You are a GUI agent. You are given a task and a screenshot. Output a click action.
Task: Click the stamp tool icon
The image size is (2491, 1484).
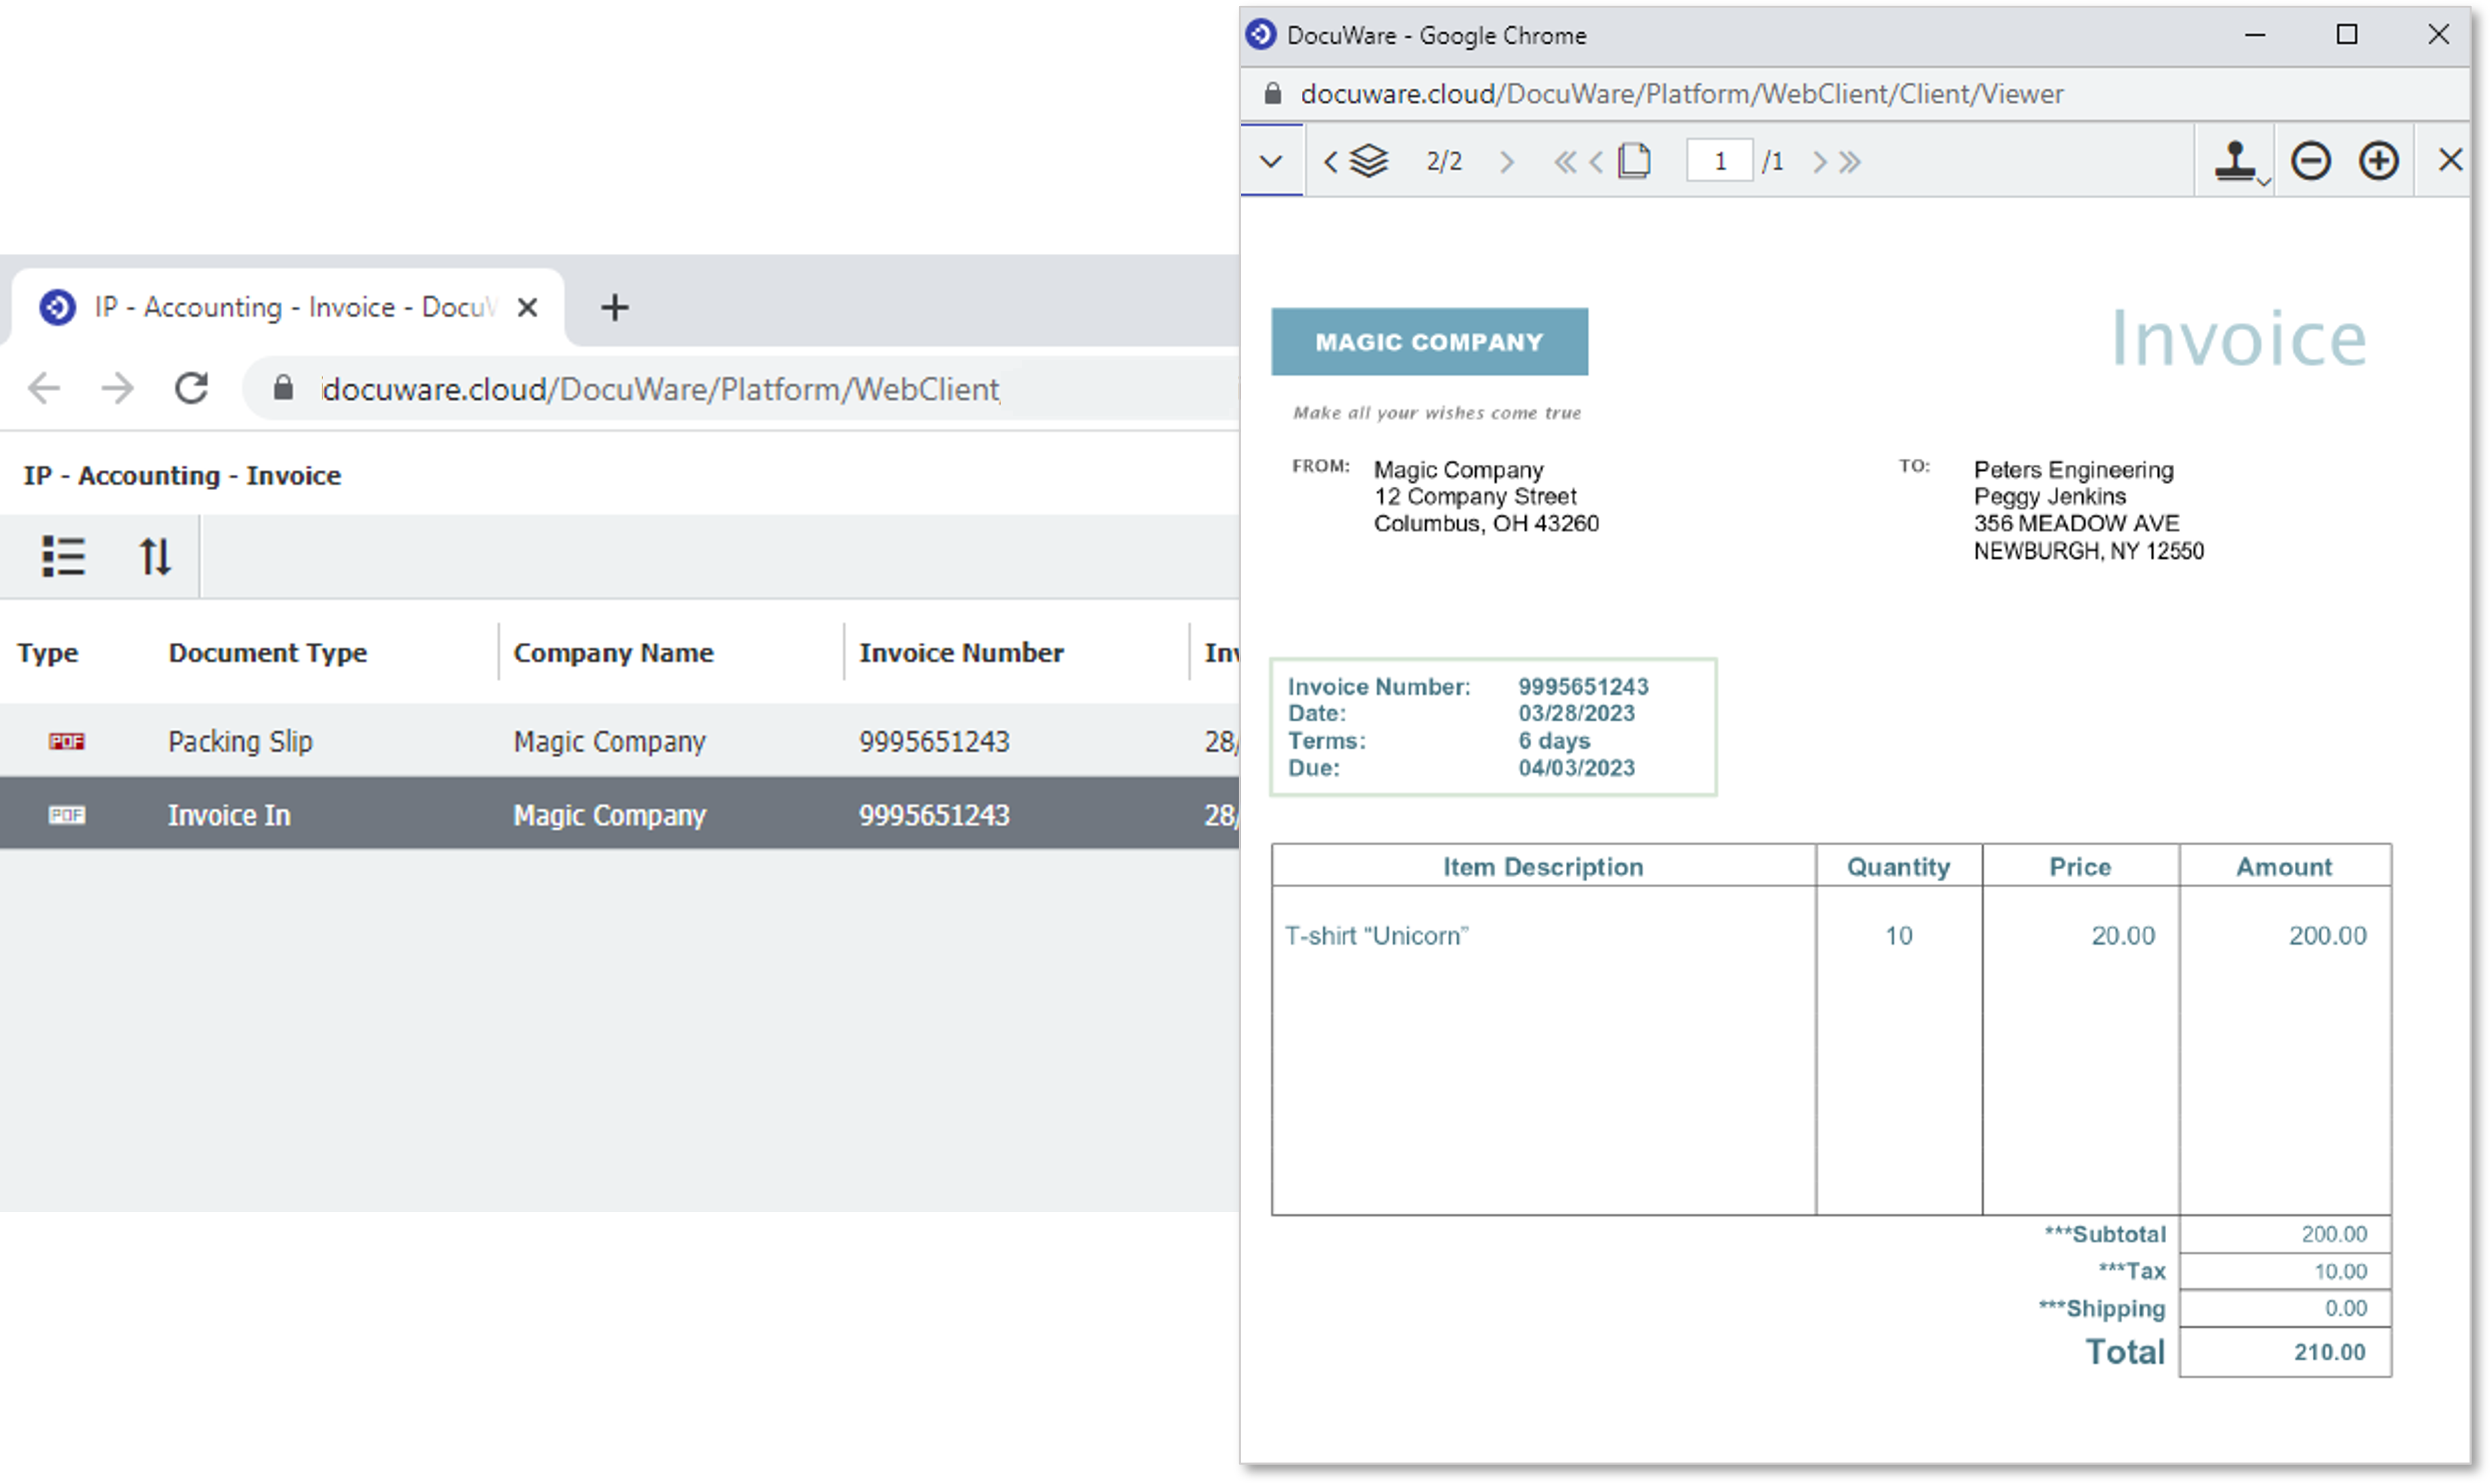(2234, 160)
